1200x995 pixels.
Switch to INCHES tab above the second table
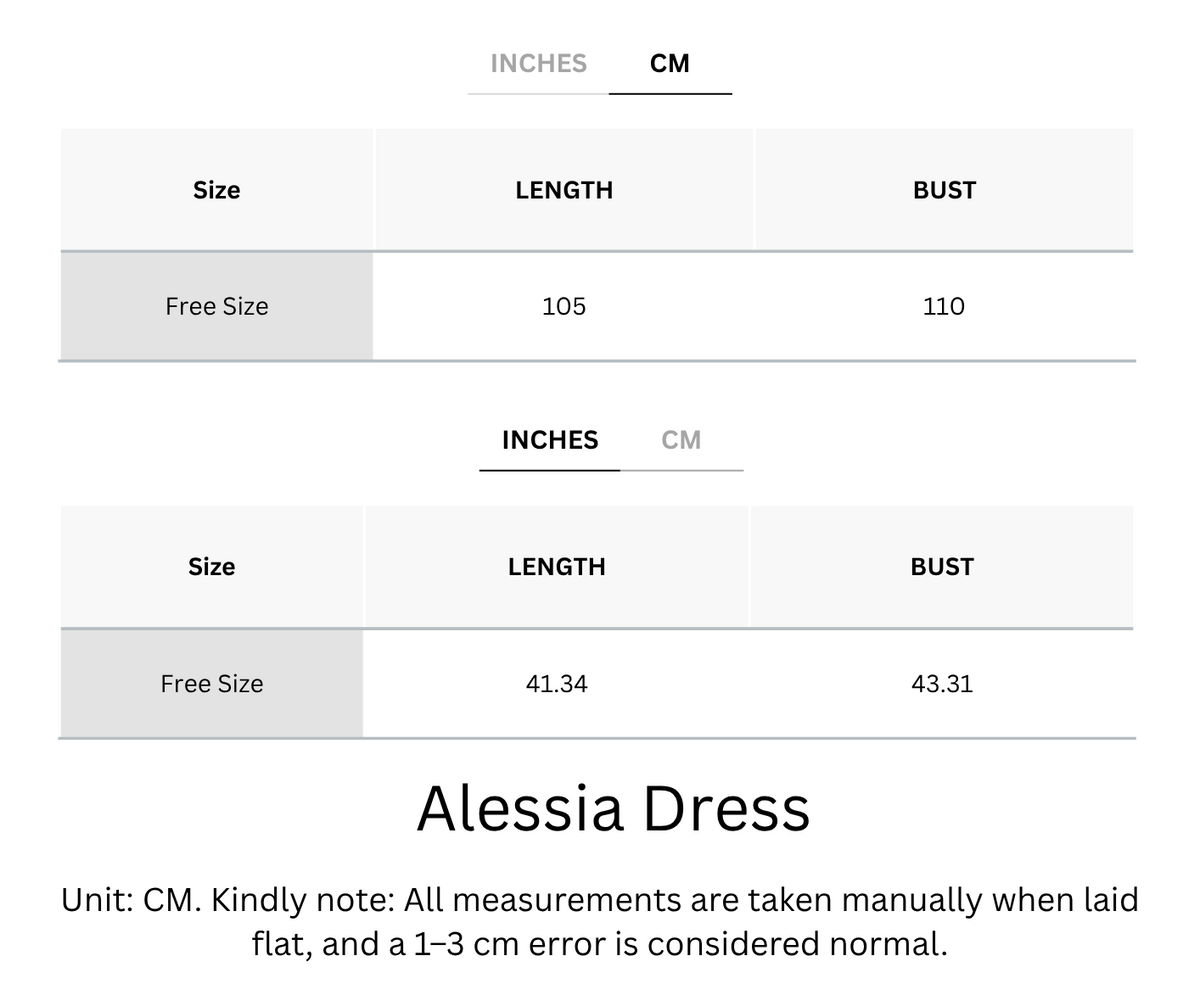pos(550,440)
